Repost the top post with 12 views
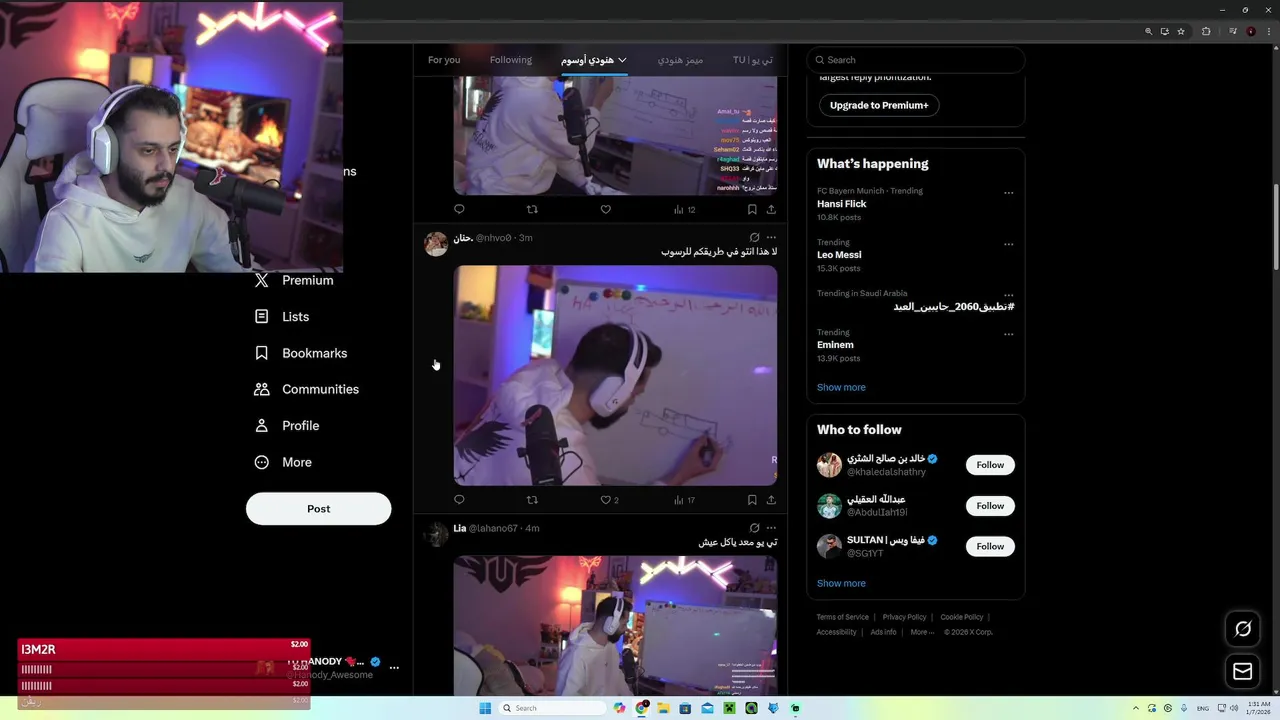This screenshot has width=1280, height=720. (532, 209)
